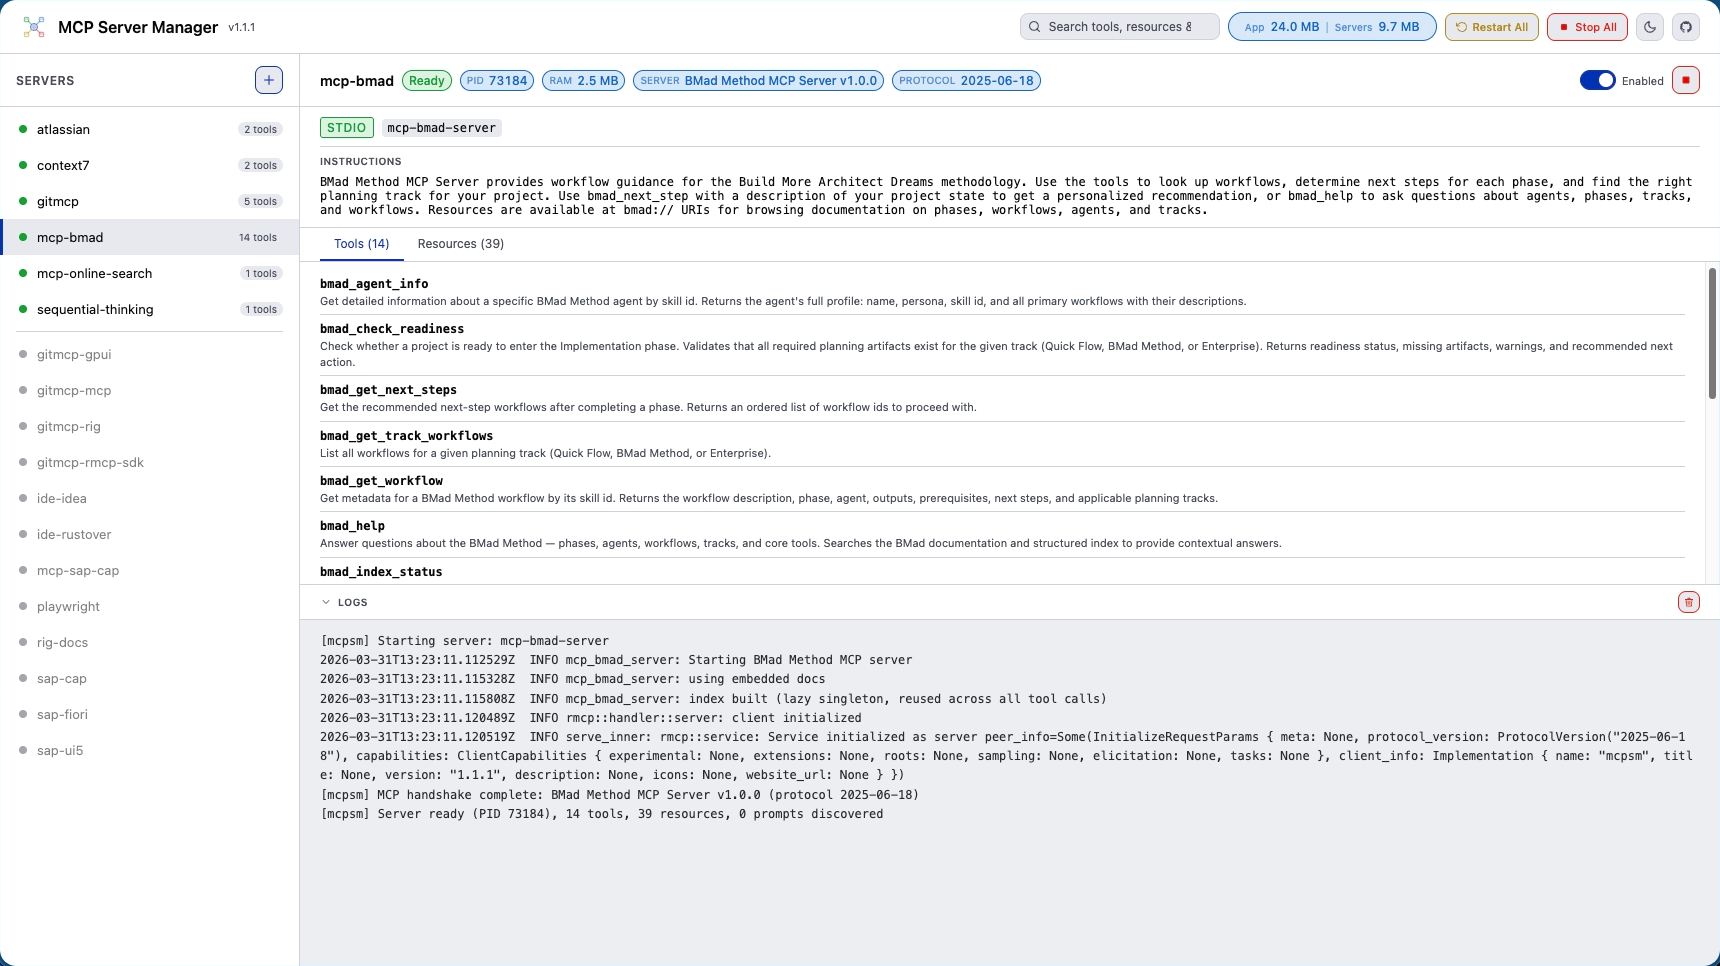The height and width of the screenshot is (966, 1720).
Task: Select the Tools (14) tab
Action: pyautogui.click(x=361, y=244)
